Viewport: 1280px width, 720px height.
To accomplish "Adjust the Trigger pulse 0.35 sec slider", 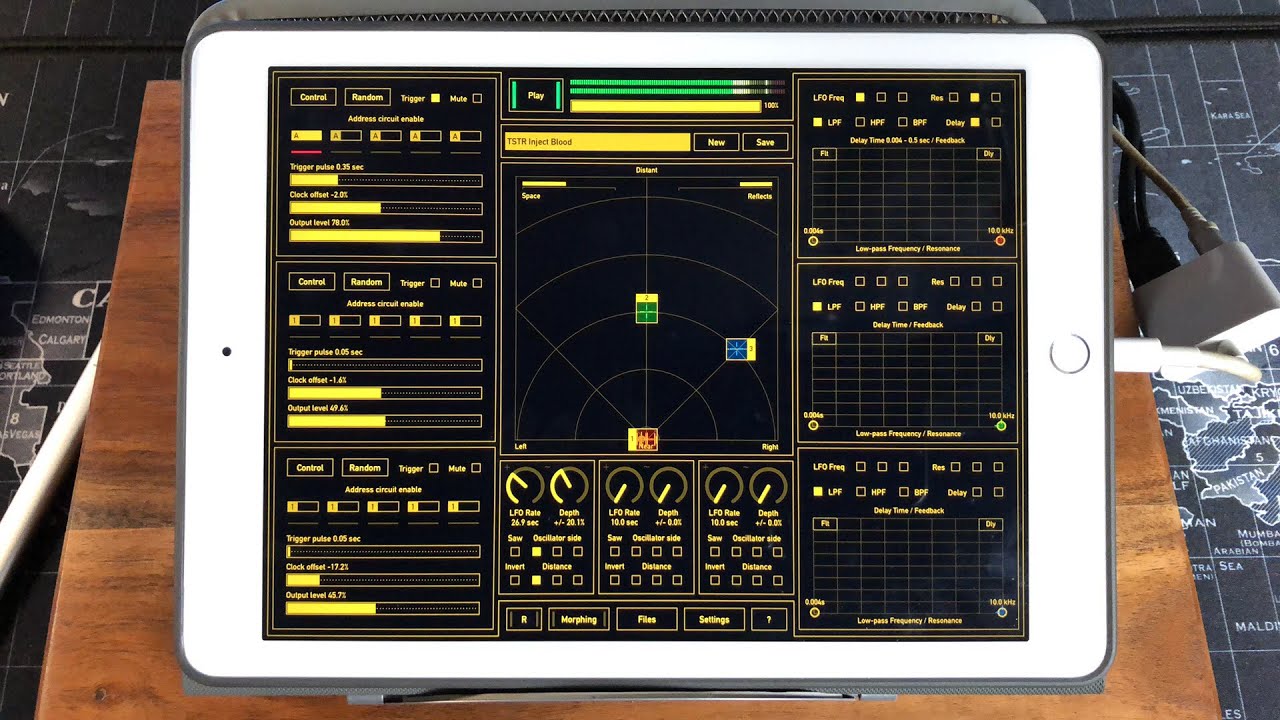I will point(386,180).
